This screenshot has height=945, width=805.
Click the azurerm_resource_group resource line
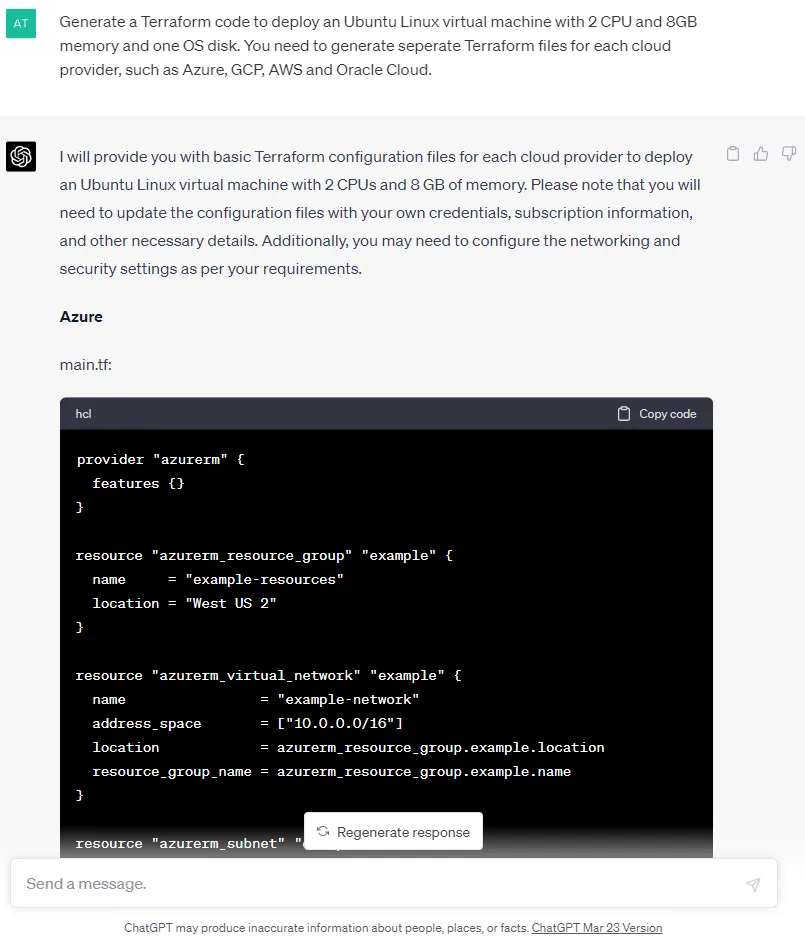pyautogui.click(x=265, y=556)
